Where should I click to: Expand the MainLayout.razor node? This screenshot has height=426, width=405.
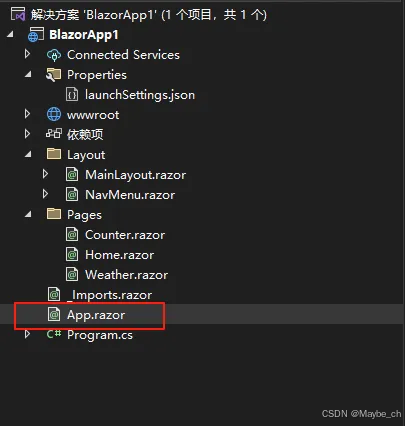[x=45, y=174]
